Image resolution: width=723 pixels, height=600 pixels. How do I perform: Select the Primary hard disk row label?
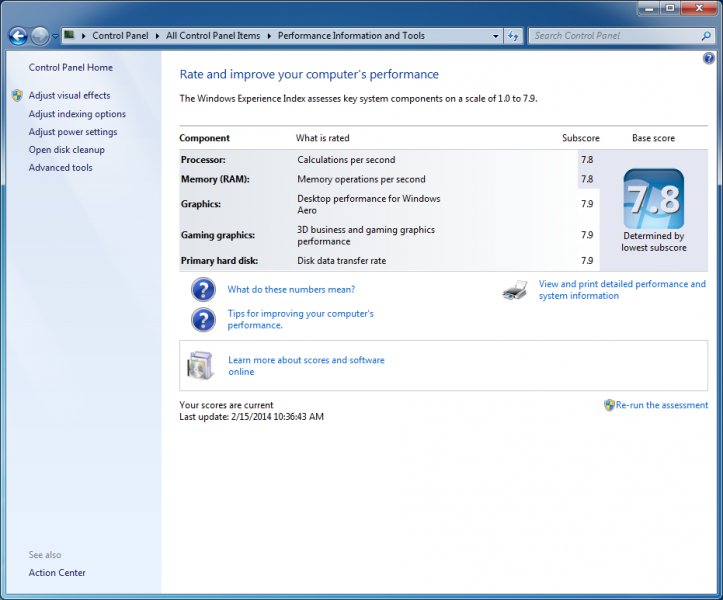[x=219, y=261]
